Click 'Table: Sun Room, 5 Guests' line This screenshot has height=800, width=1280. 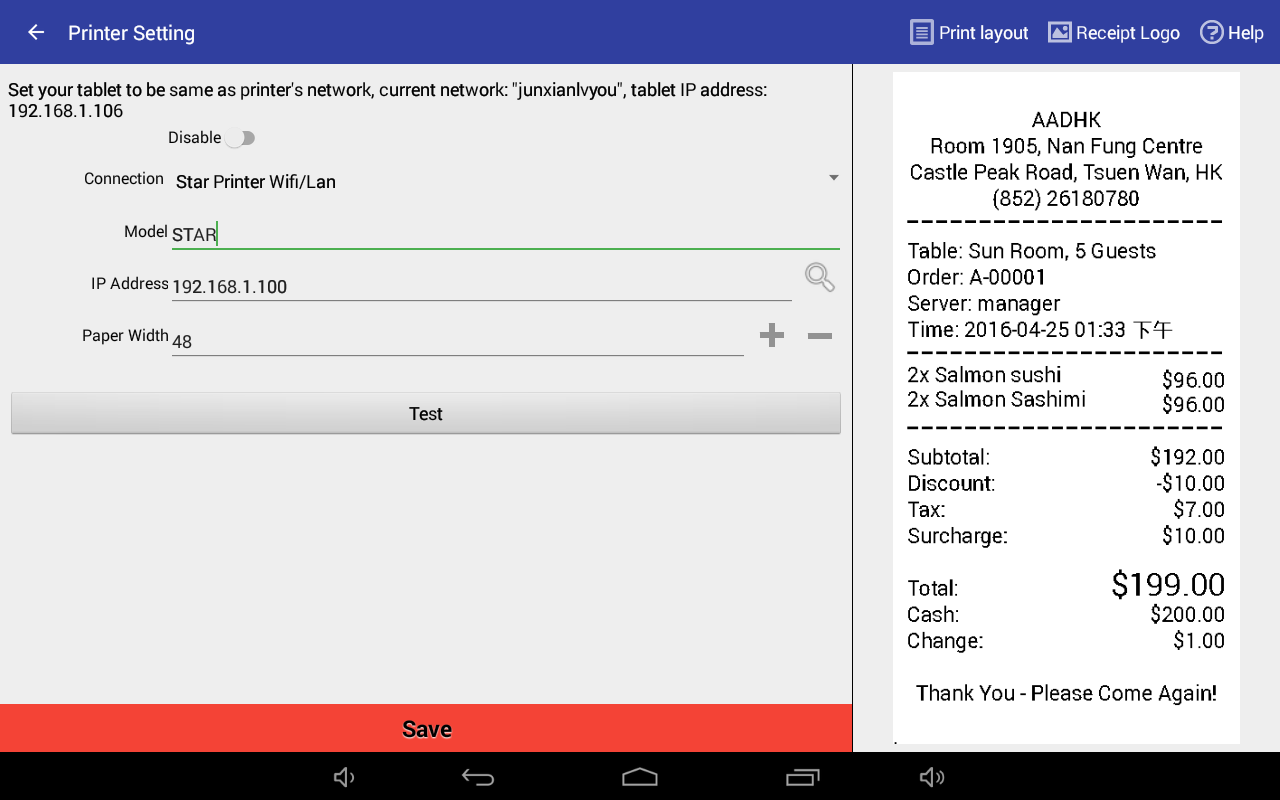click(1031, 251)
